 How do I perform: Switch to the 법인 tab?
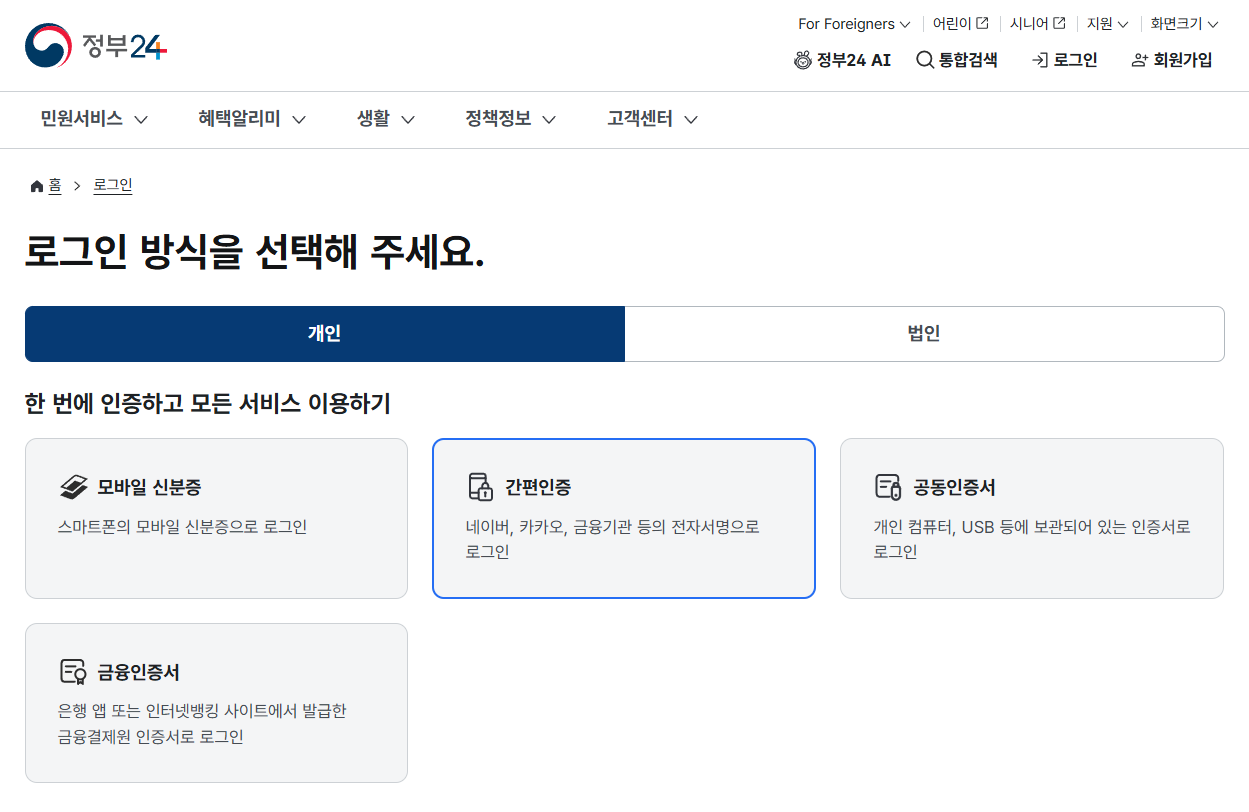tap(924, 334)
